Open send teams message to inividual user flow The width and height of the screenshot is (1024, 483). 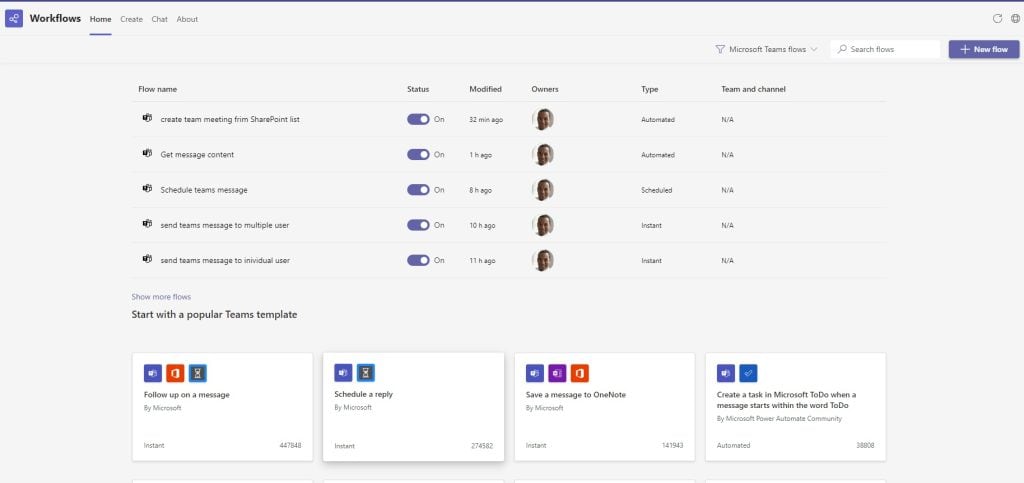225,260
